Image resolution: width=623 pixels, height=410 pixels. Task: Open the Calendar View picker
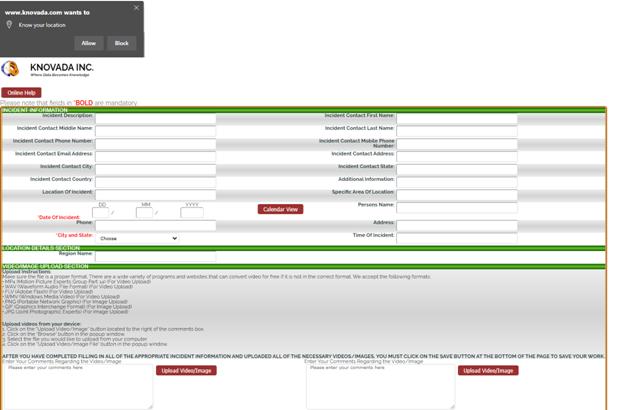coord(280,209)
